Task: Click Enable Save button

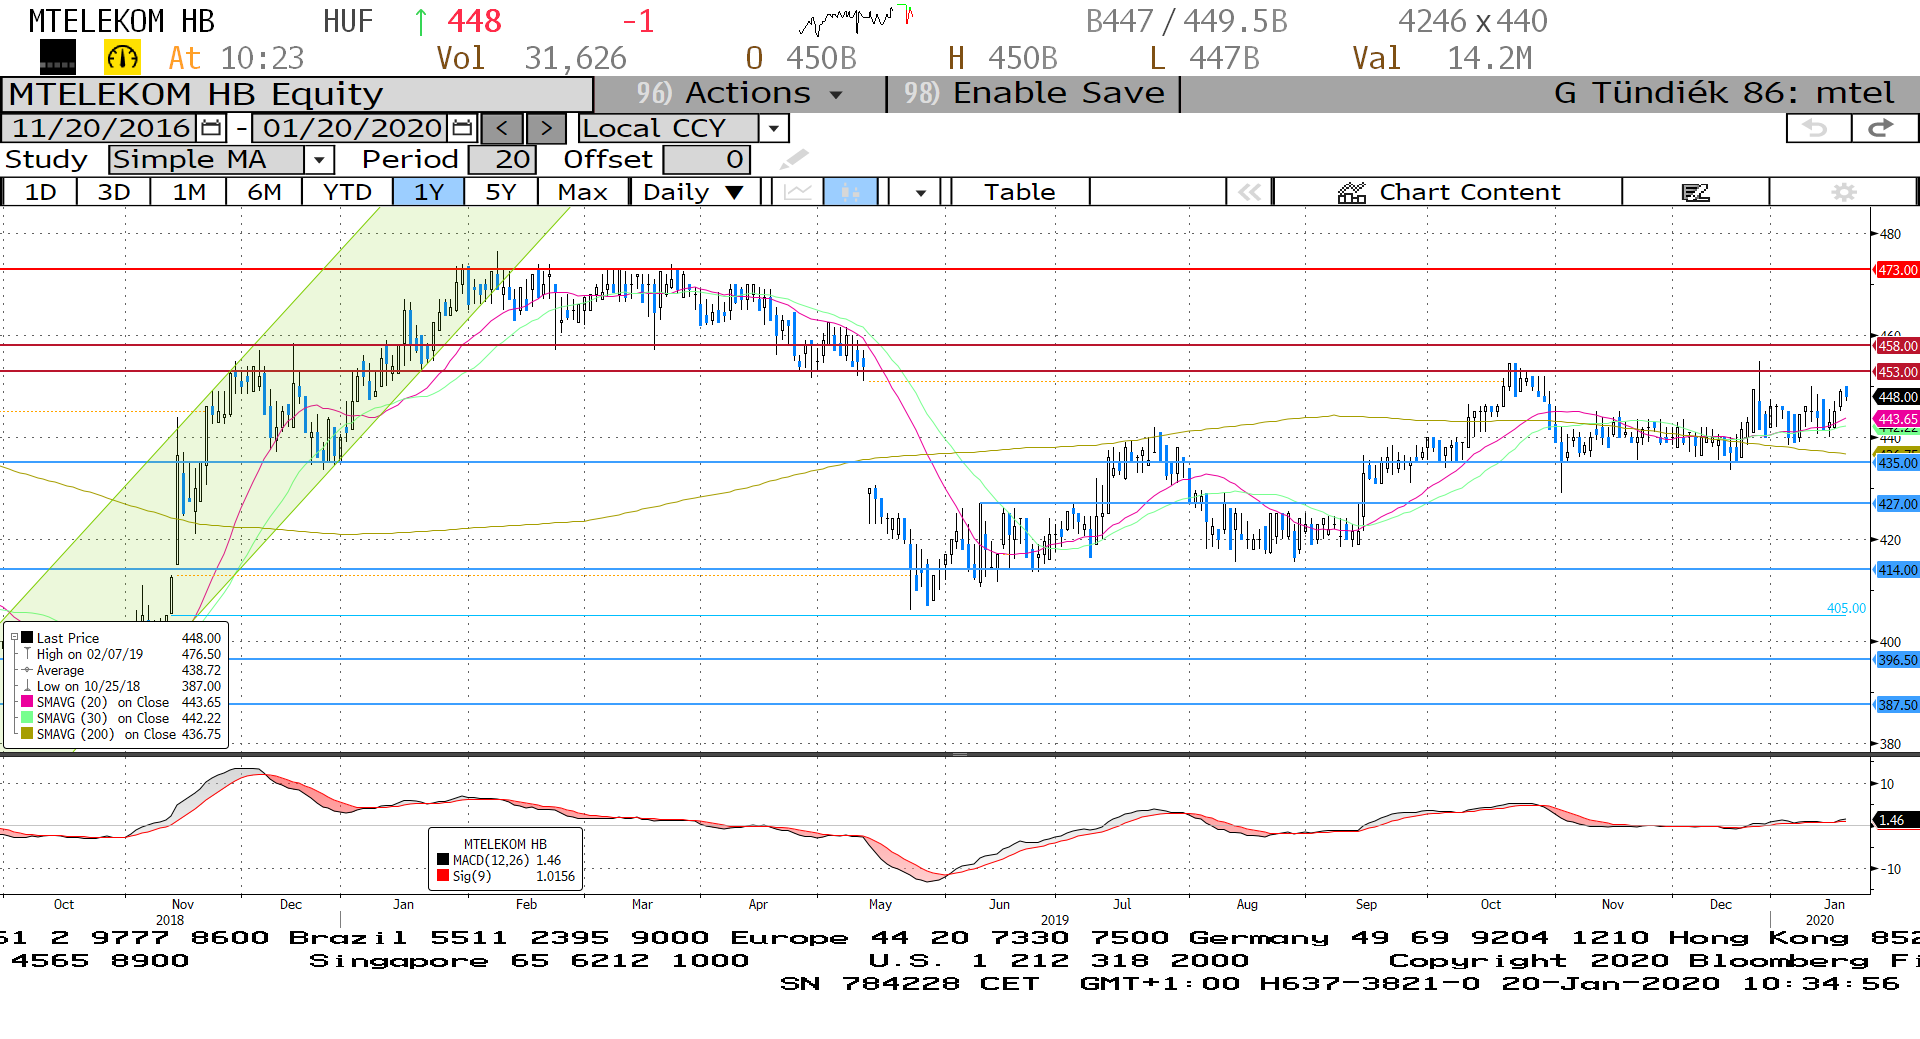Action: (x=1034, y=93)
